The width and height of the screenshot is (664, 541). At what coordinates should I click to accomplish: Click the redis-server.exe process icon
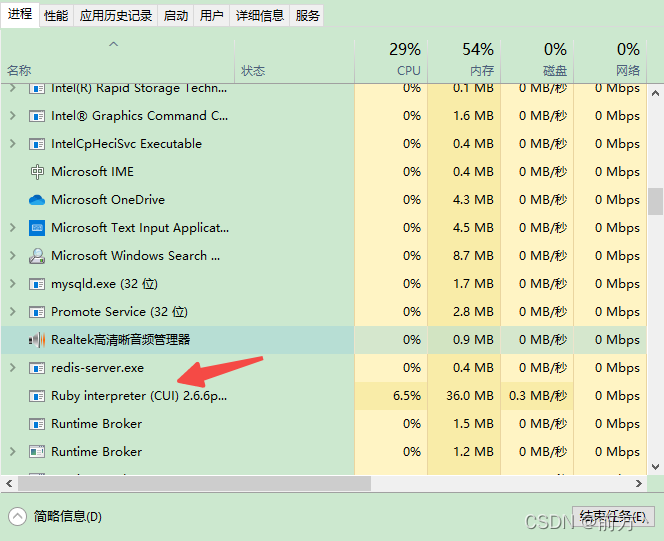pos(37,368)
